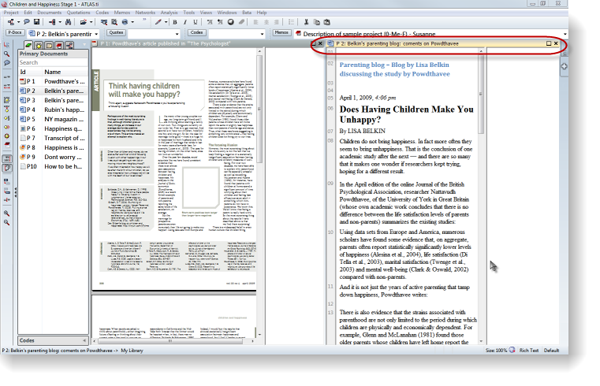
Task: Switch to the yellow-dot Codes side panel tab
Action: 39,46
